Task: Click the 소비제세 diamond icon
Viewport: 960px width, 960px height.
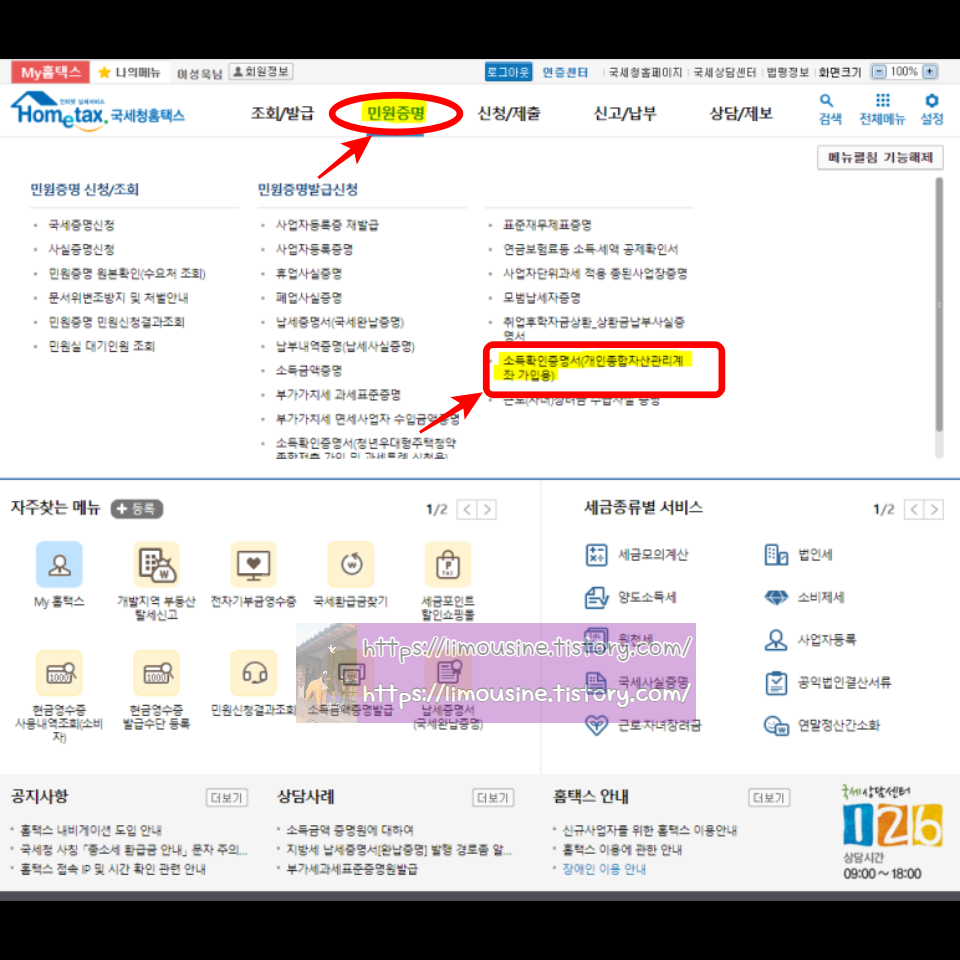Action: (x=776, y=597)
